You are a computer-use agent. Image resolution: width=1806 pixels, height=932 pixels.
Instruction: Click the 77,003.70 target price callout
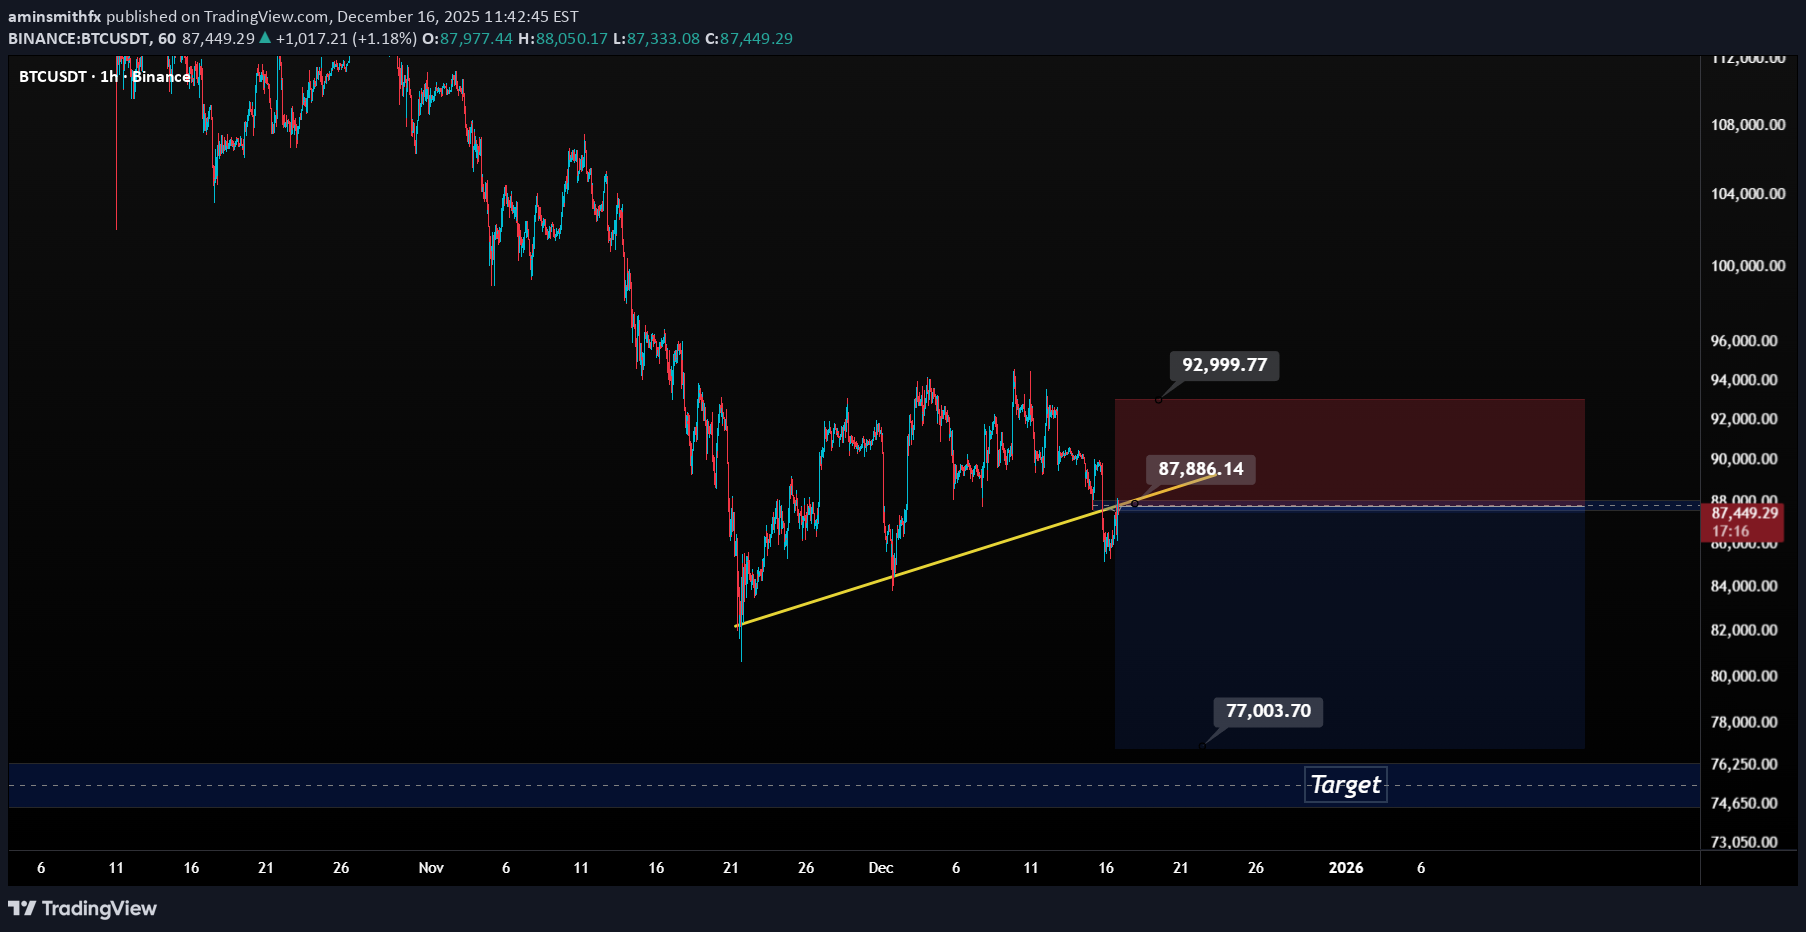point(1266,712)
